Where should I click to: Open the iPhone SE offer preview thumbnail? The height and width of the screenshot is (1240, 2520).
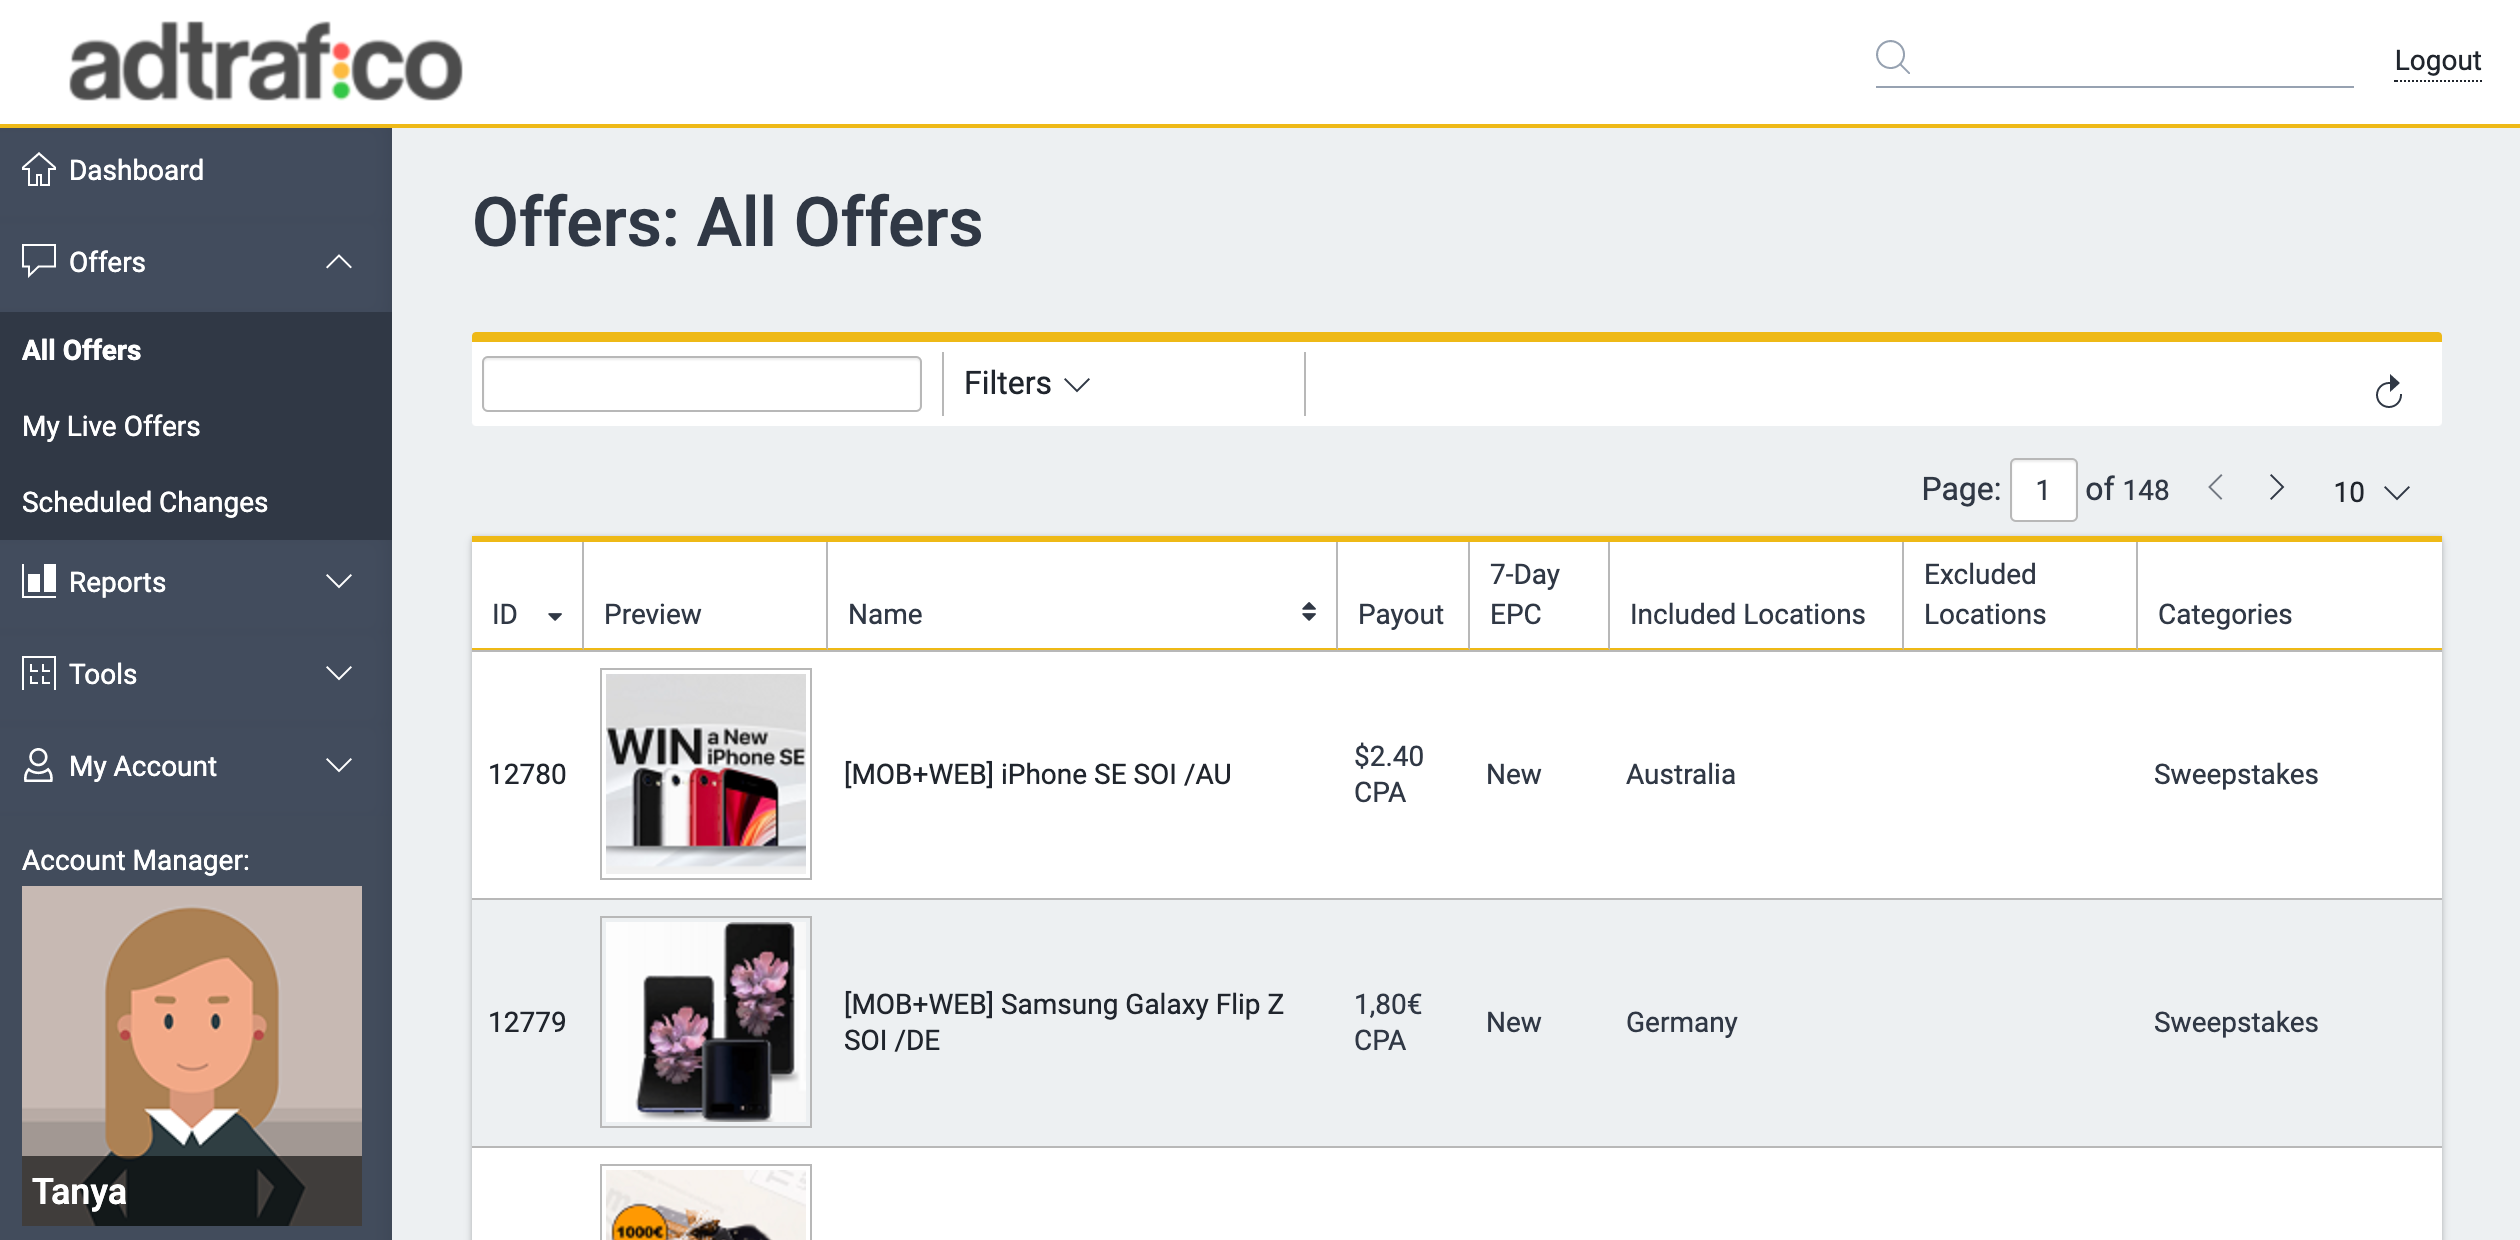point(706,774)
